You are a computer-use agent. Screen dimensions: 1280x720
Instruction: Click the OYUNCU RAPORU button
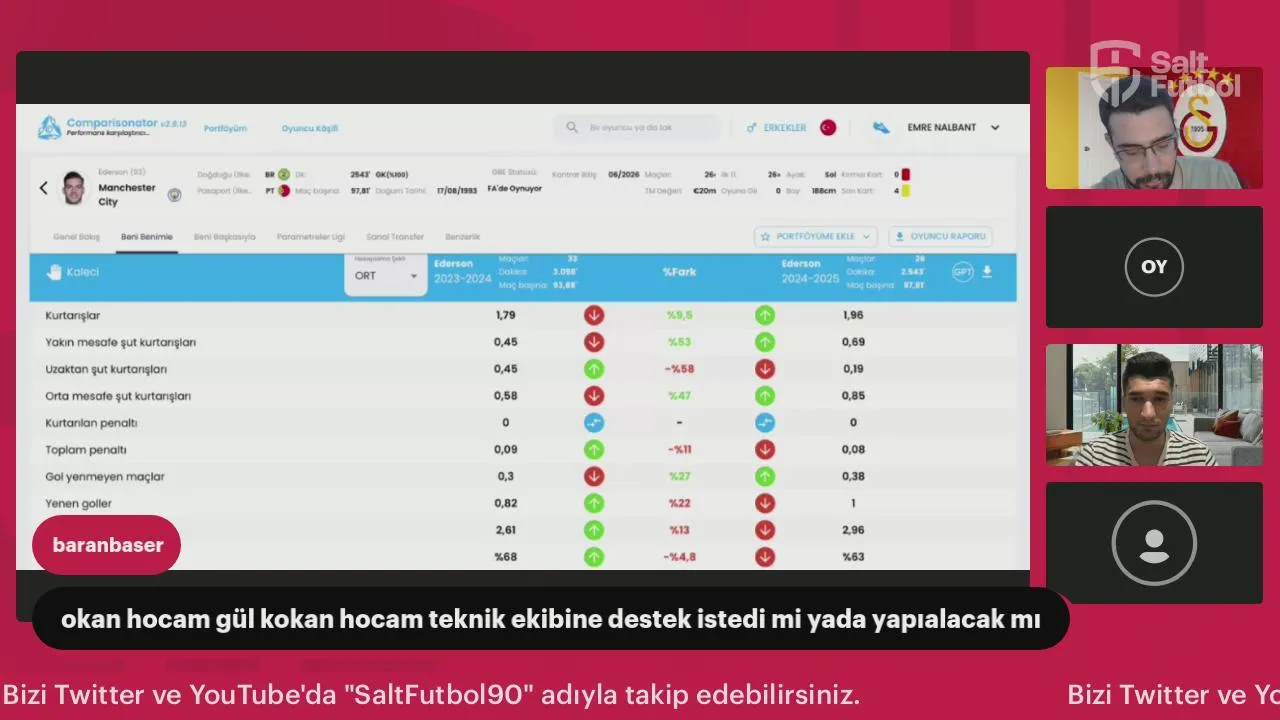940,237
